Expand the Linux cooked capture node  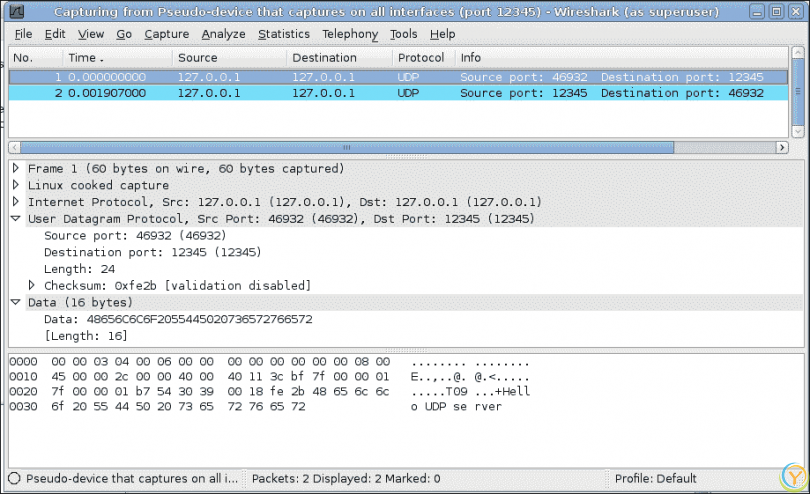[x=16, y=185]
